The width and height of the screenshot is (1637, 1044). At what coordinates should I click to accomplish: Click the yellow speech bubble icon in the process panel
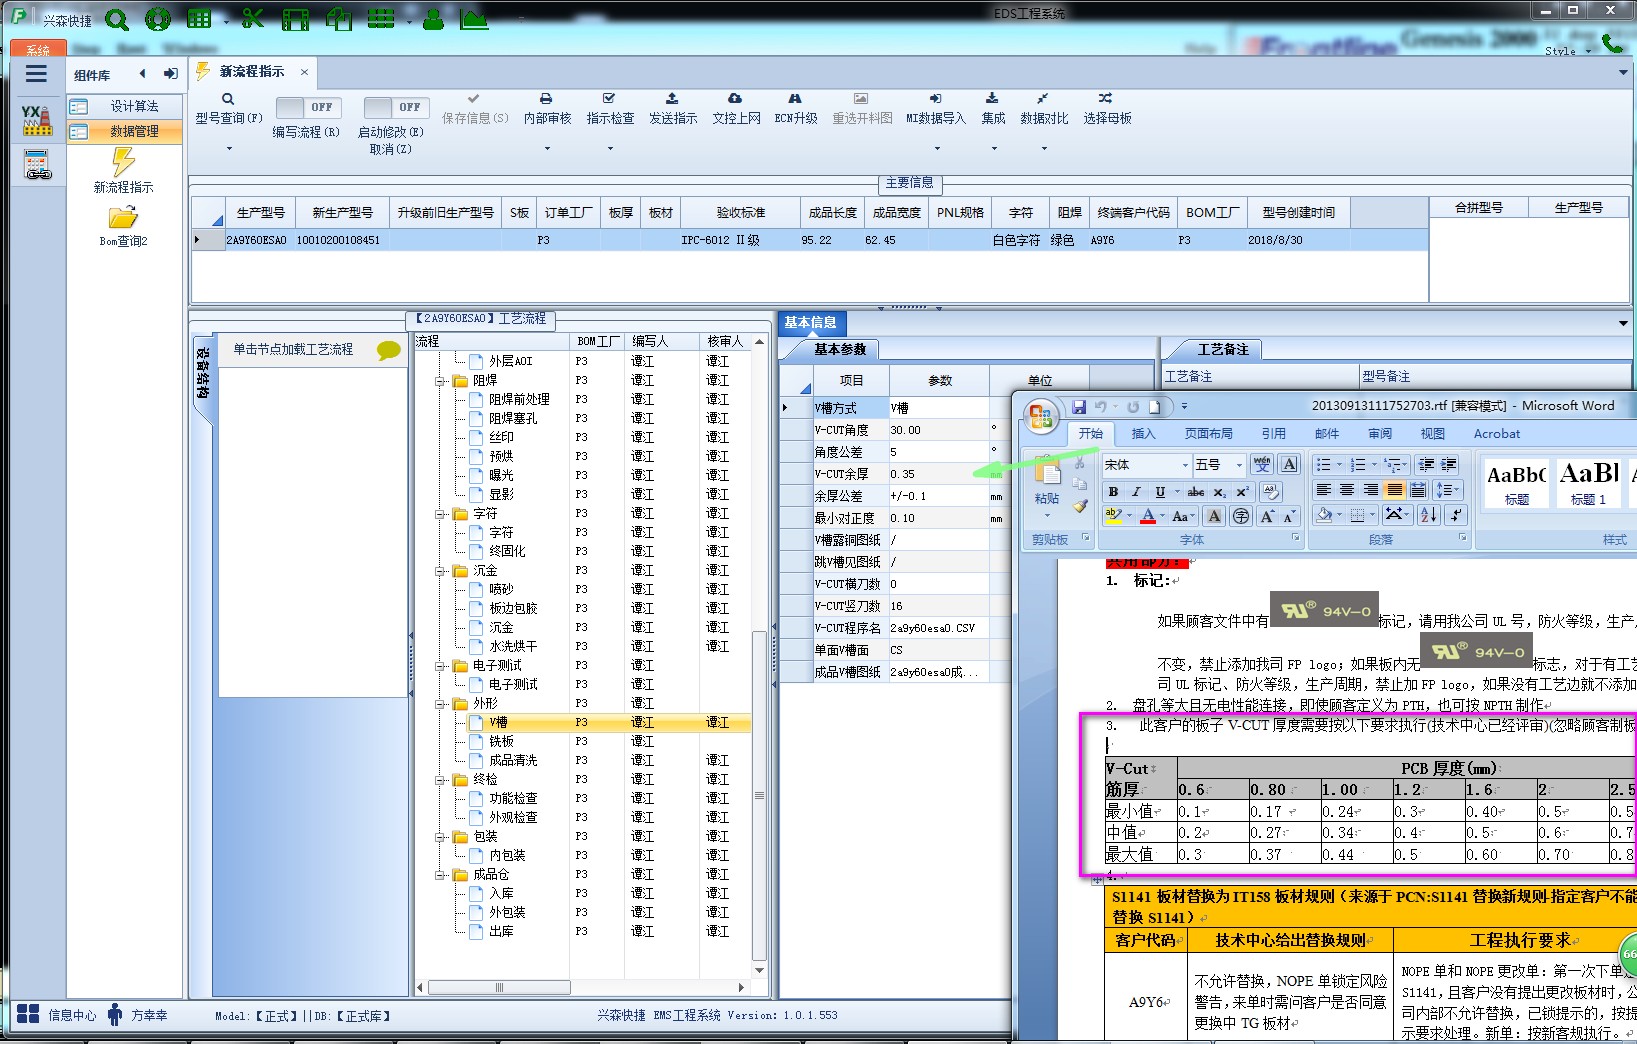point(388,350)
